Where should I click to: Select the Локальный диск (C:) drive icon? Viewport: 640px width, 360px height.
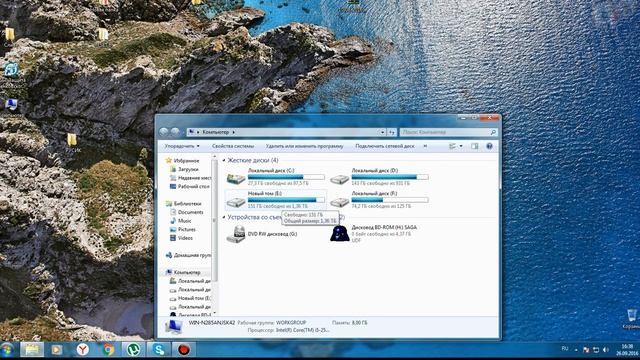236,178
